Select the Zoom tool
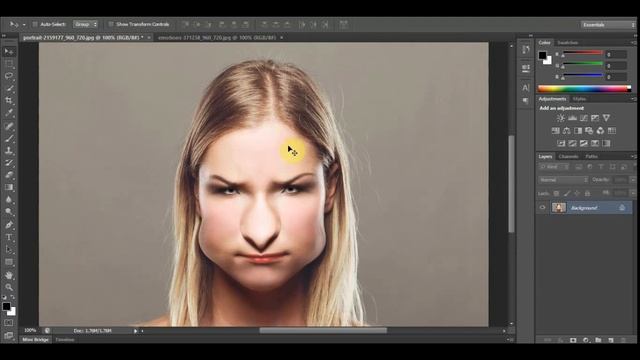The height and width of the screenshot is (360, 640). 9,287
